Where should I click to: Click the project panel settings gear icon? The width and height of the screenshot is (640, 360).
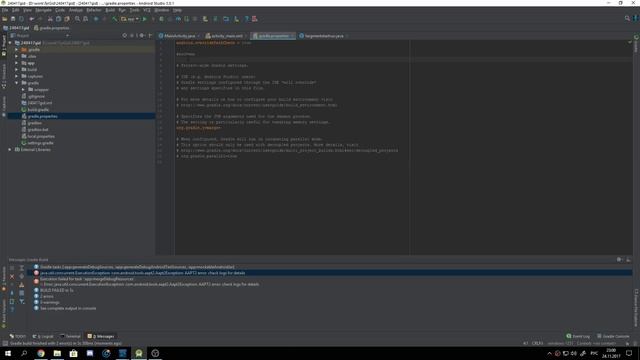coord(142,36)
